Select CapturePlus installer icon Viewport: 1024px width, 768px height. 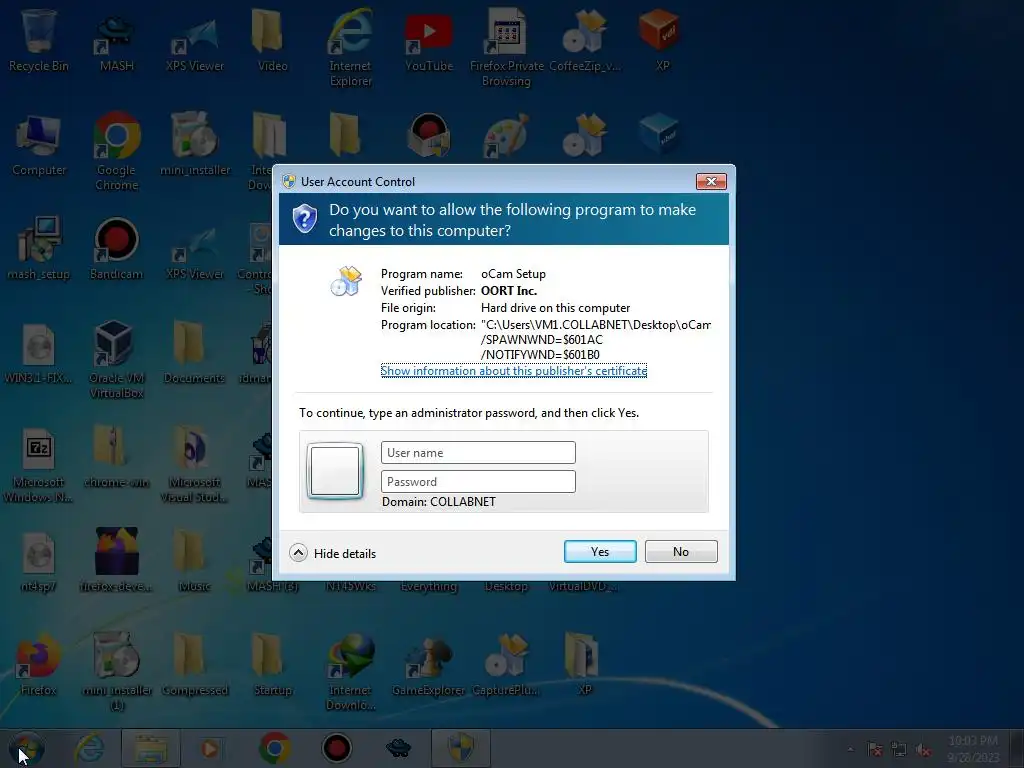click(506, 664)
